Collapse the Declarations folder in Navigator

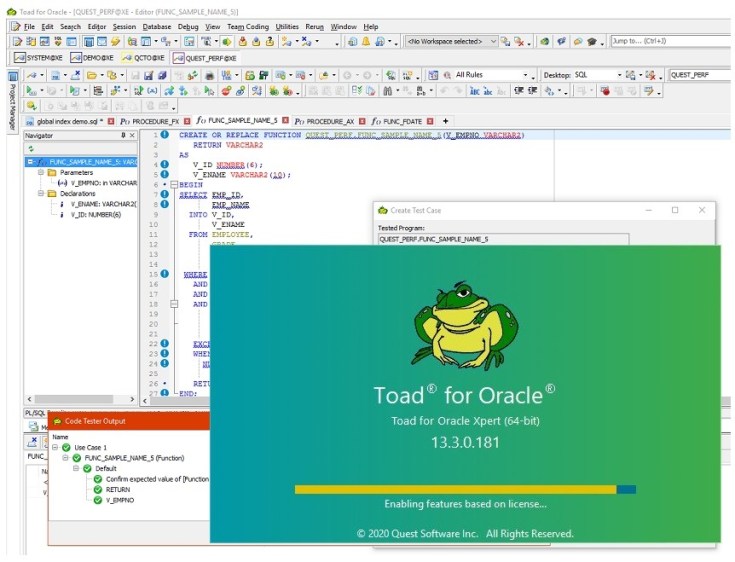[41, 193]
